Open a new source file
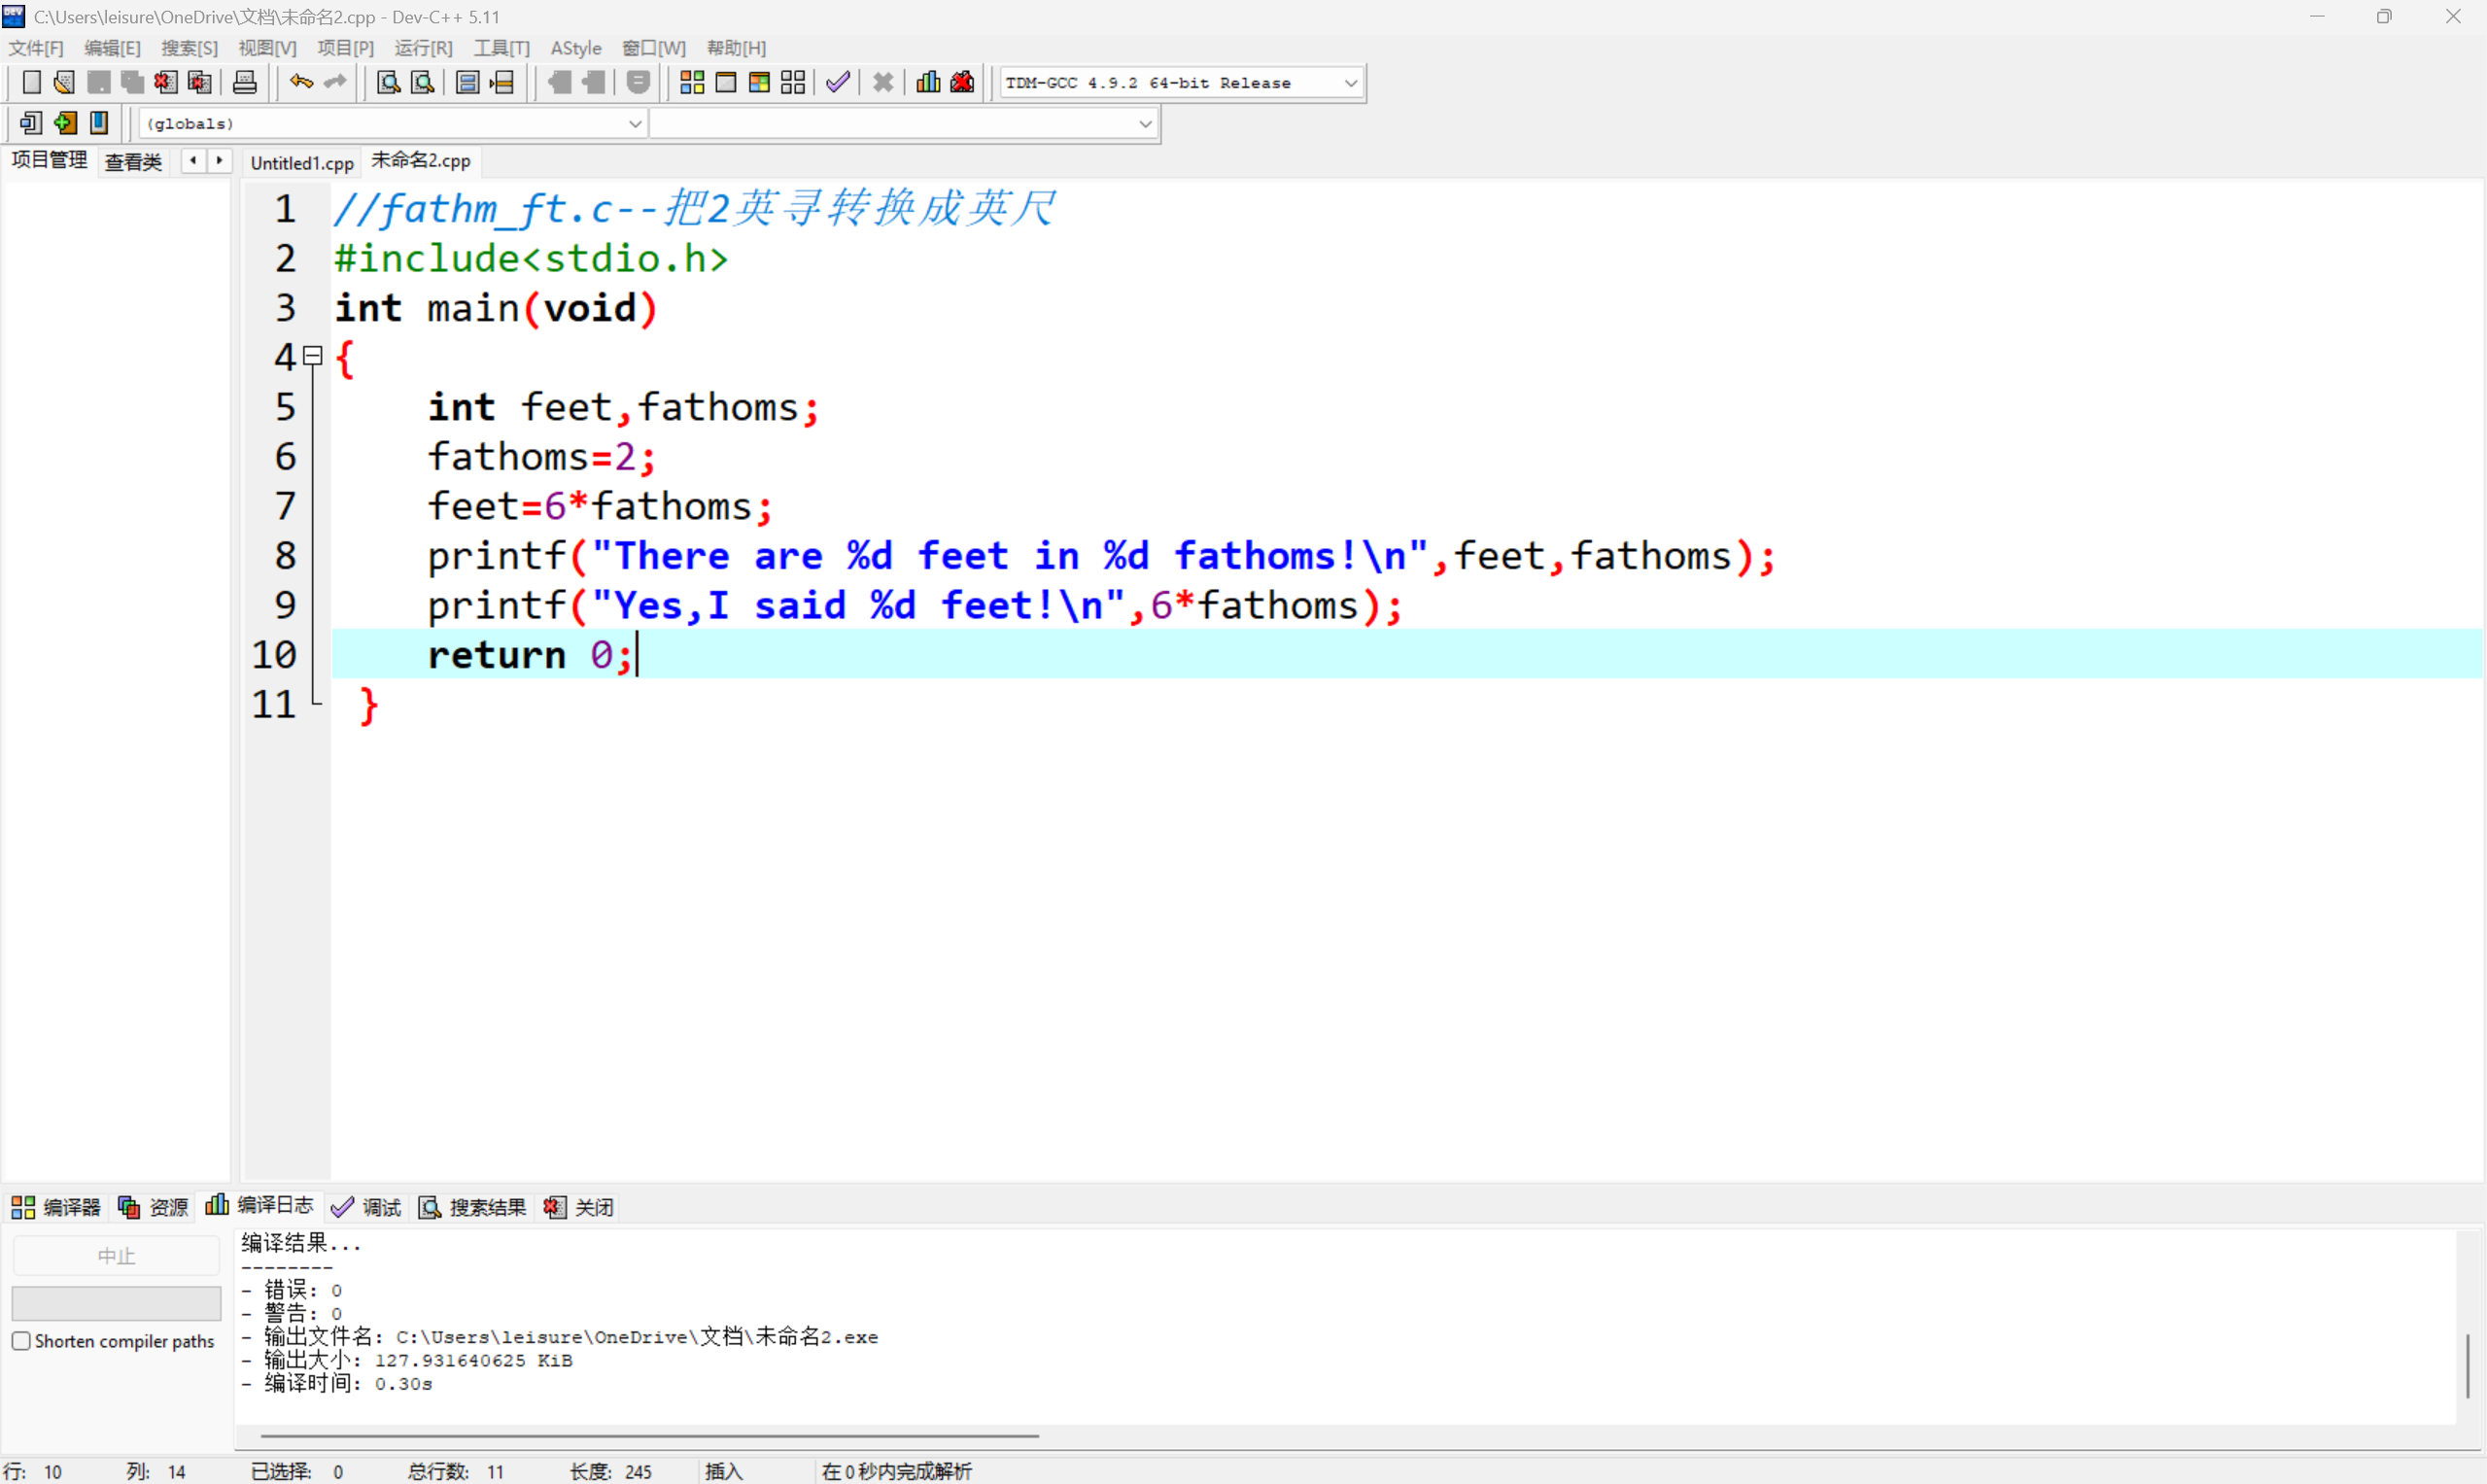The width and height of the screenshot is (2487, 1484). click(x=31, y=82)
